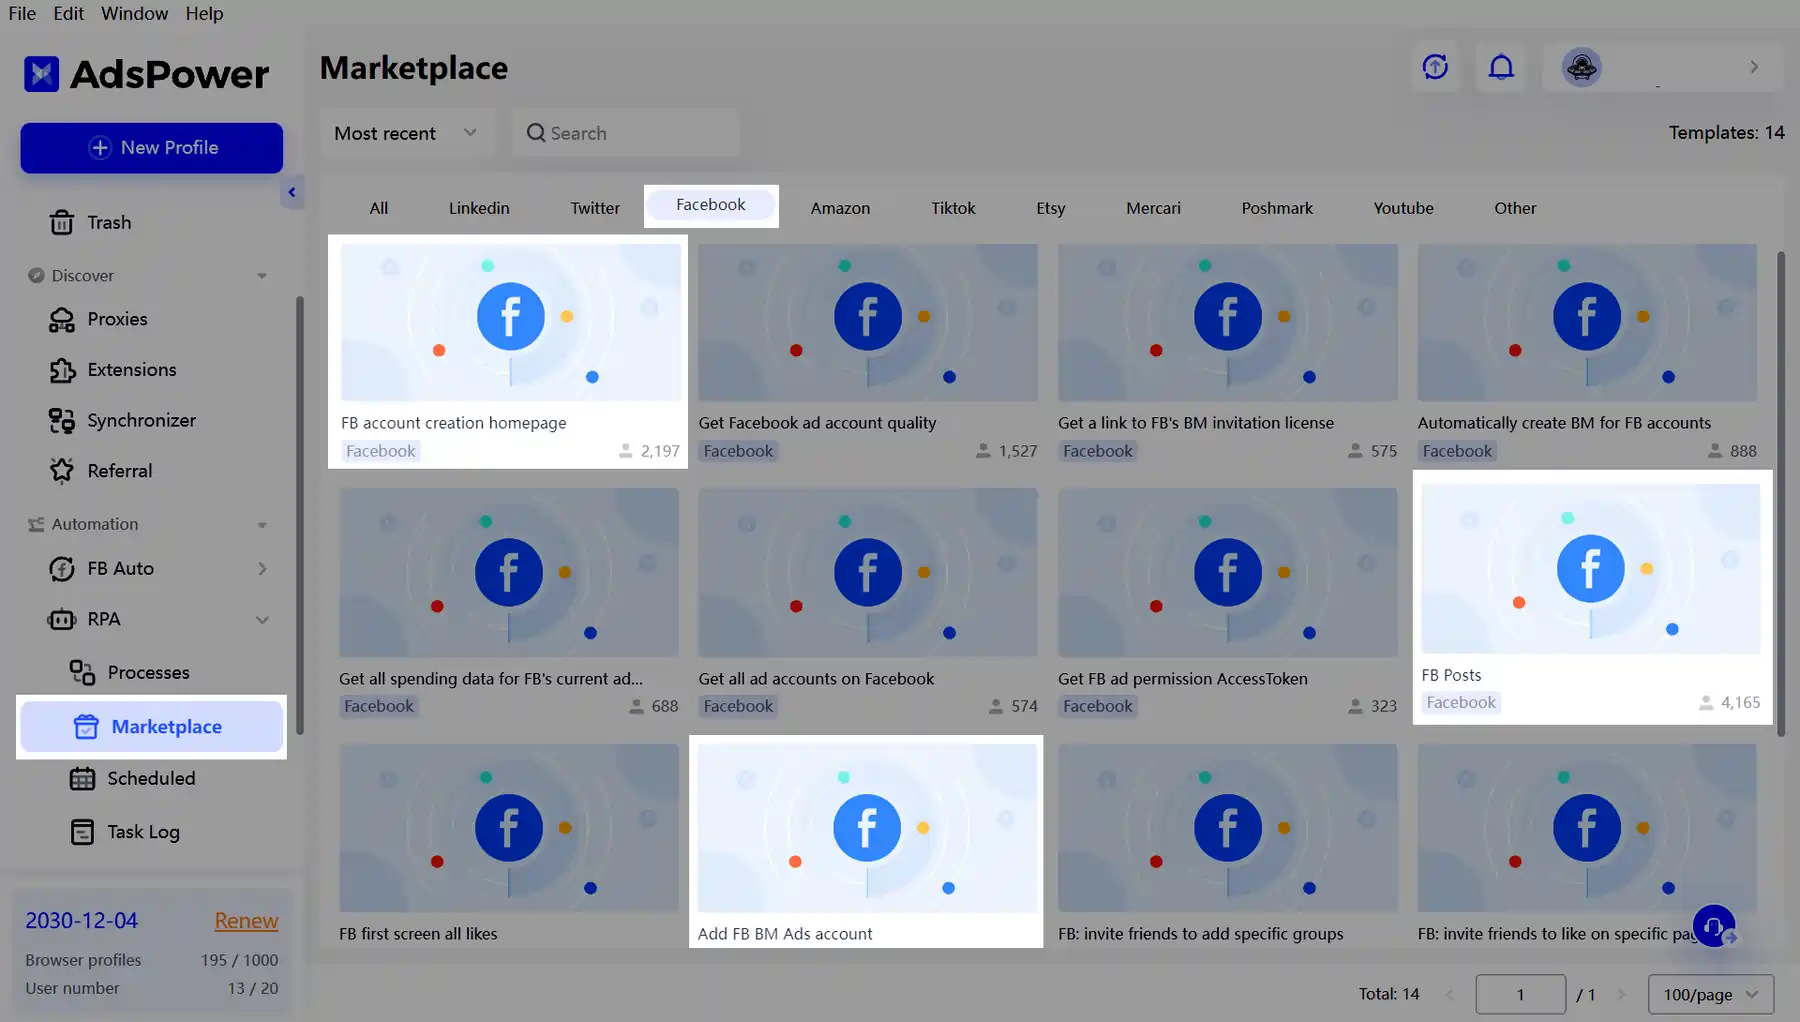Click the AdsPower logo icon
The width and height of the screenshot is (1800, 1022).
point(41,74)
